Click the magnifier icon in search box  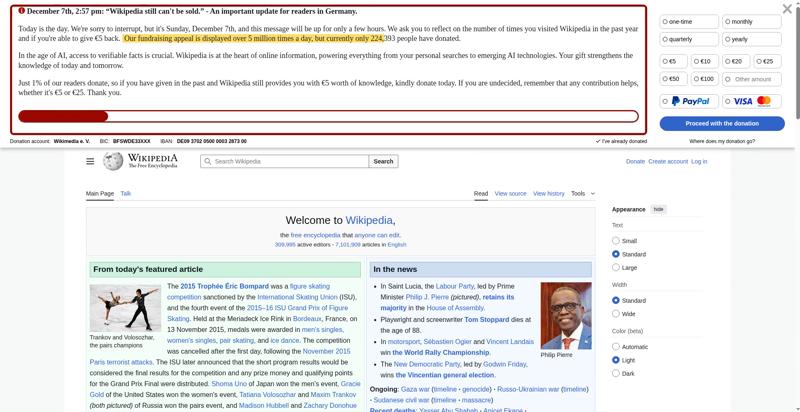click(208, 161)
